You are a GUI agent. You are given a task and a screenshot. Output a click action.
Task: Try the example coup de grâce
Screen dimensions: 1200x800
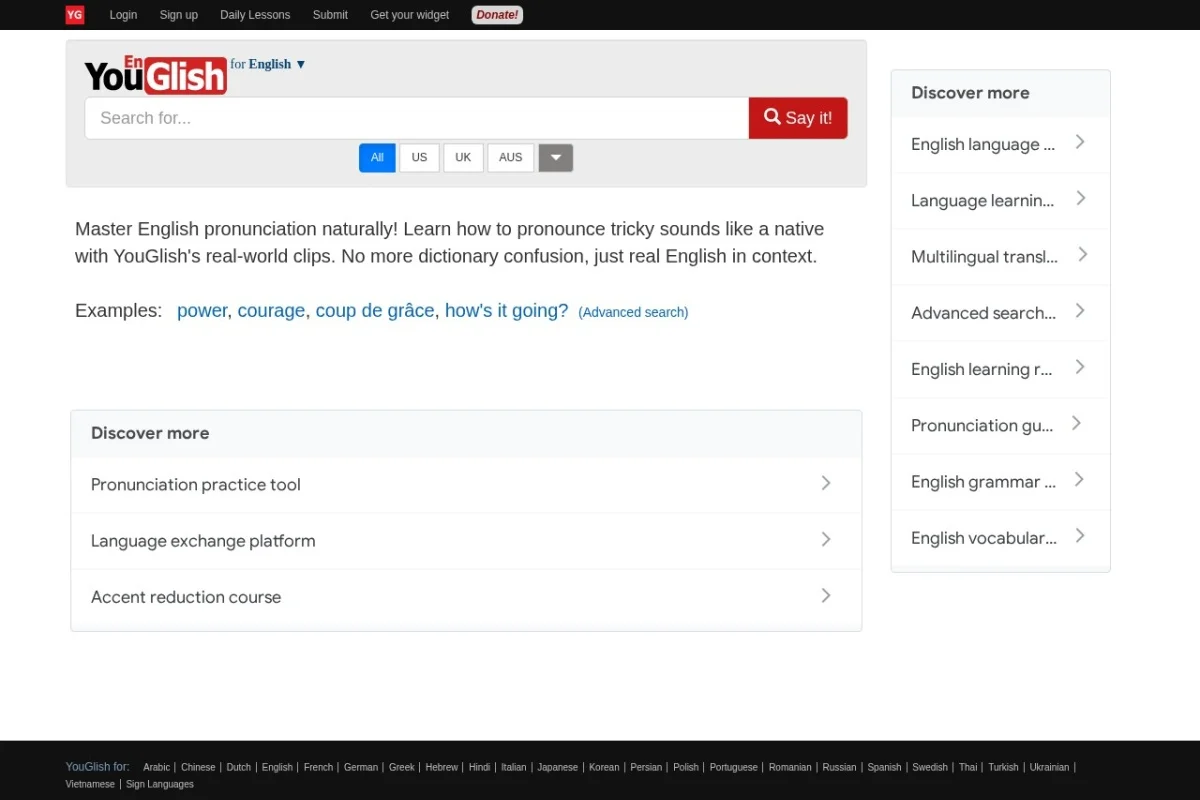click(375, 311)
